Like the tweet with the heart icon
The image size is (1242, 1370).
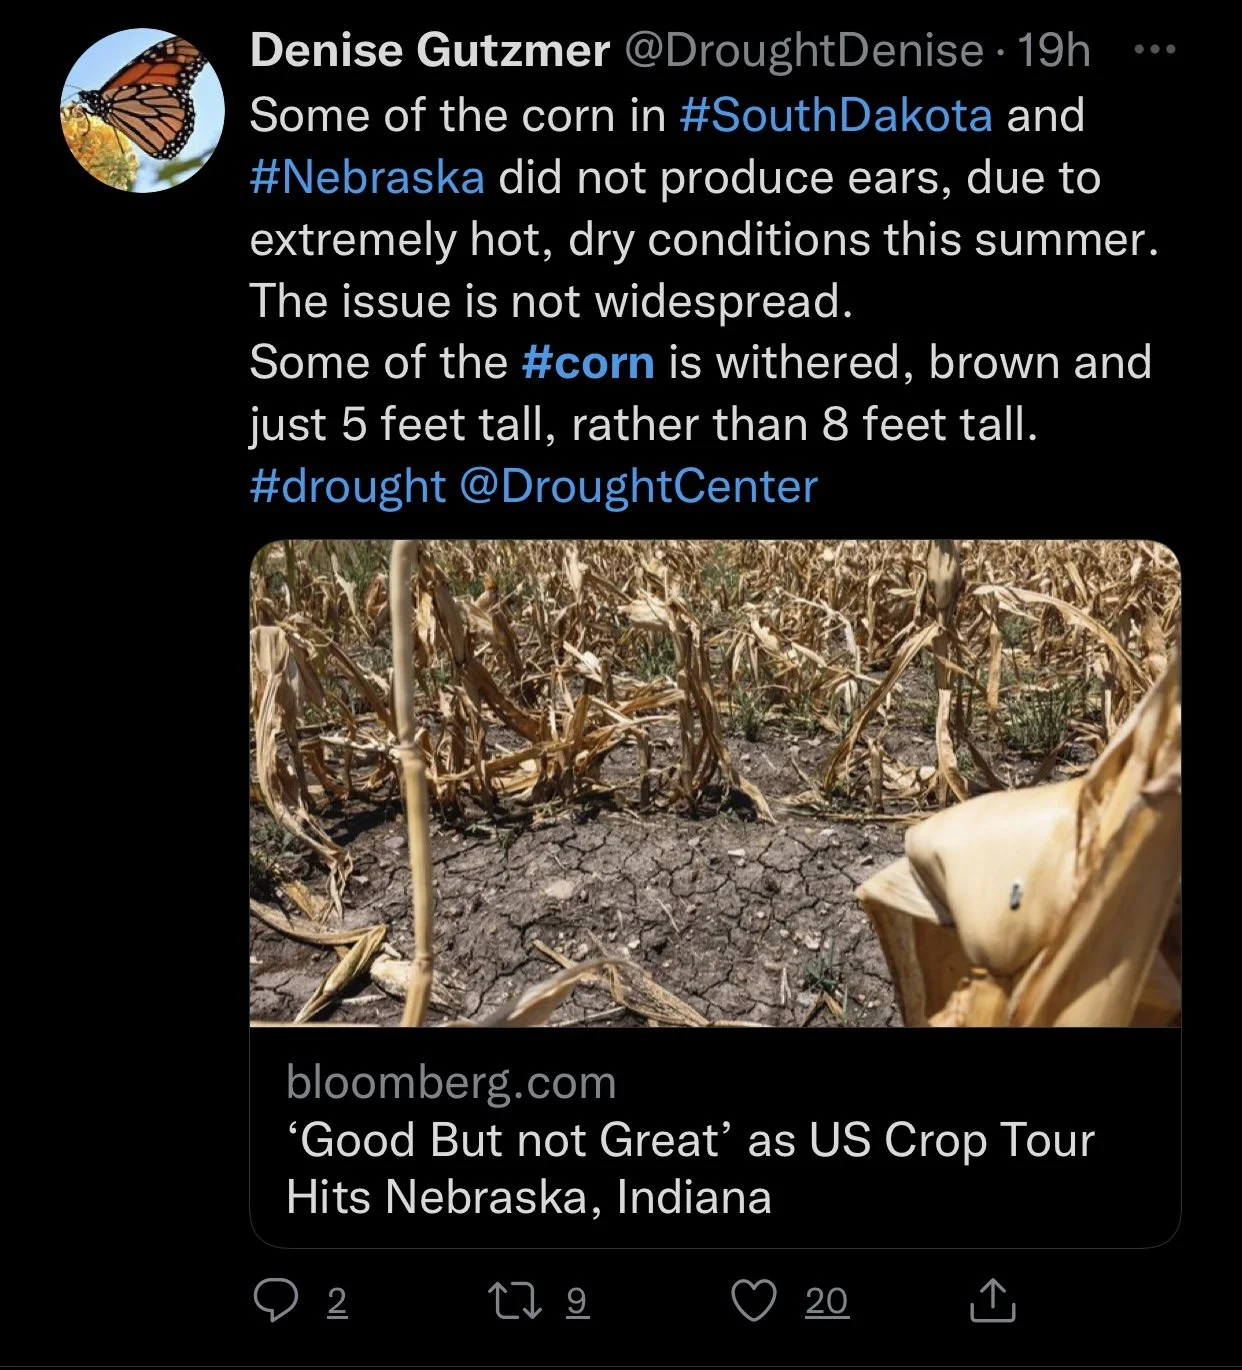coord(754,1300)
